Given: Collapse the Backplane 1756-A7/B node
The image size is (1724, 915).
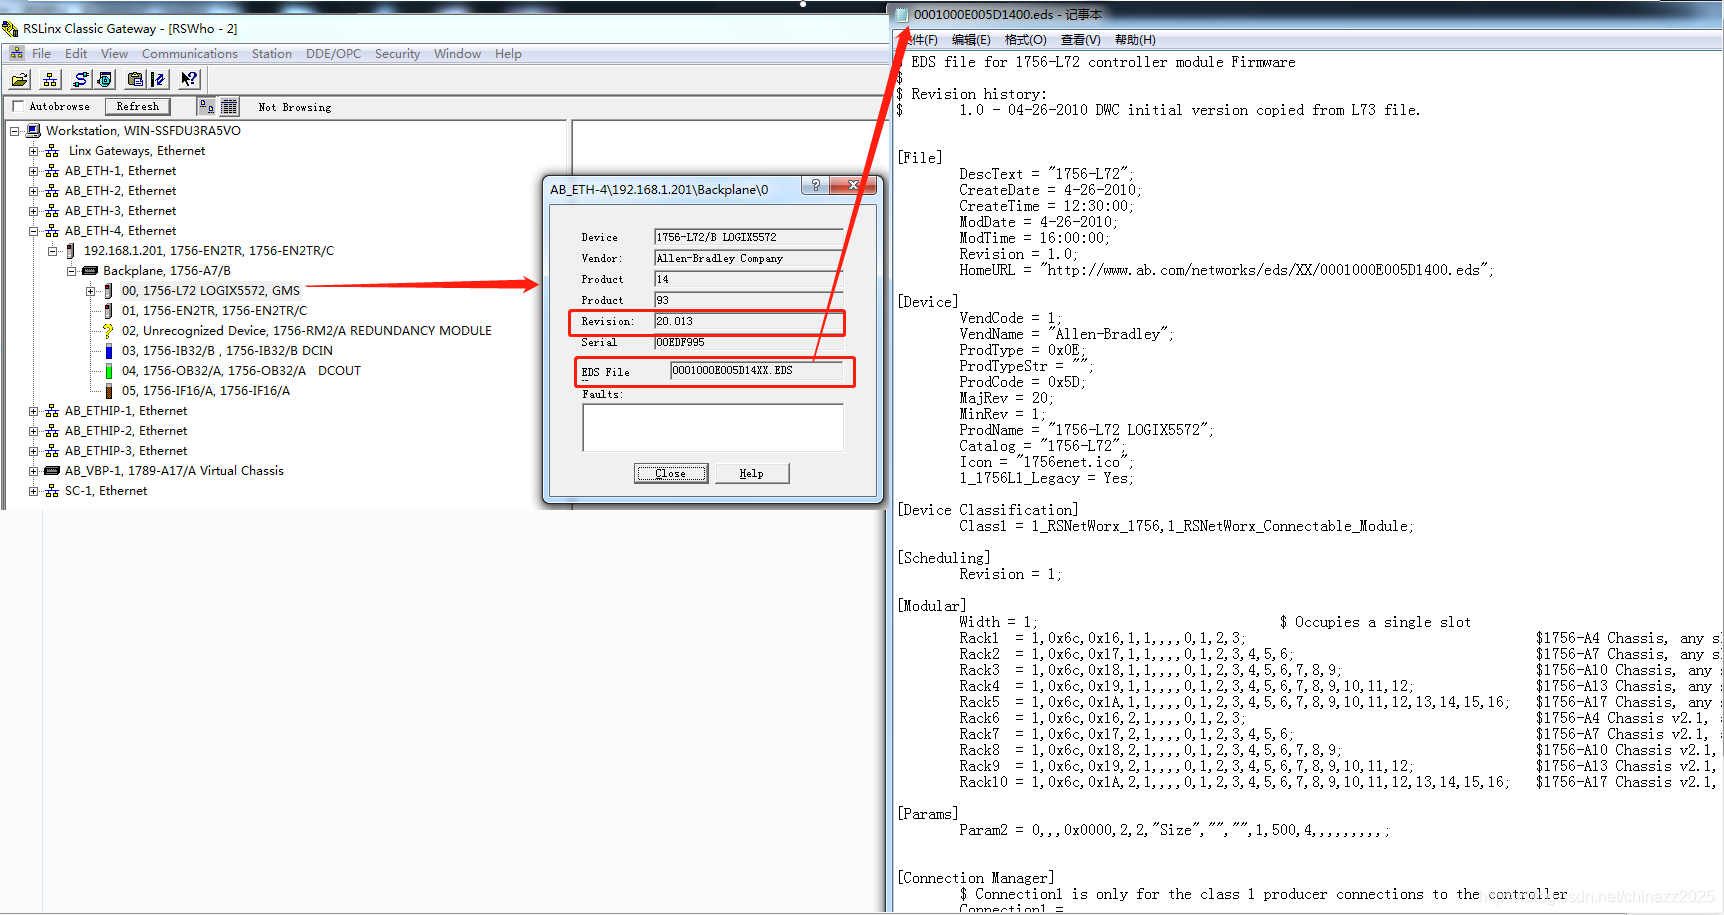Looking at the screenshot, I should point(71,271).
